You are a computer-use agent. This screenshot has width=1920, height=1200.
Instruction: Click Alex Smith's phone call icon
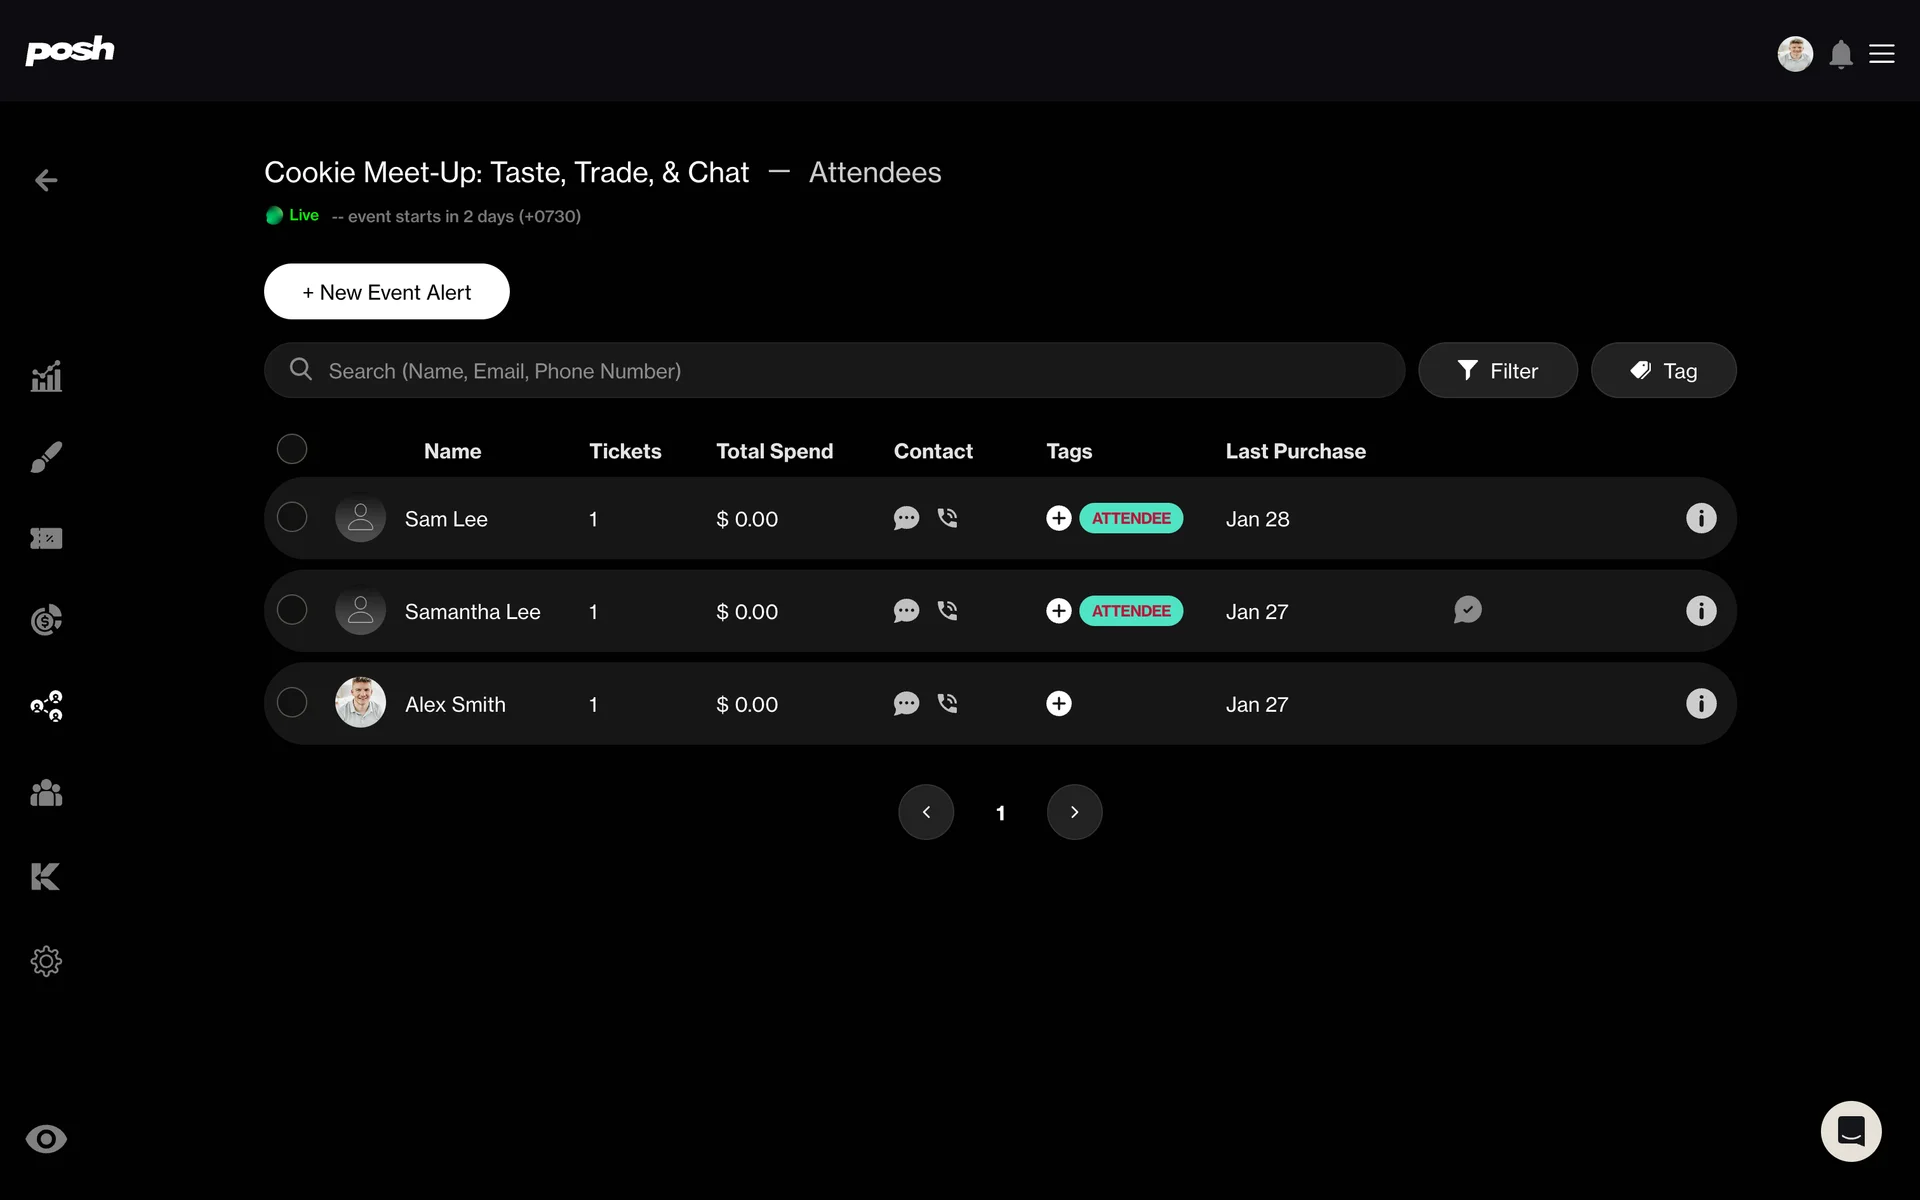point(947,703)
